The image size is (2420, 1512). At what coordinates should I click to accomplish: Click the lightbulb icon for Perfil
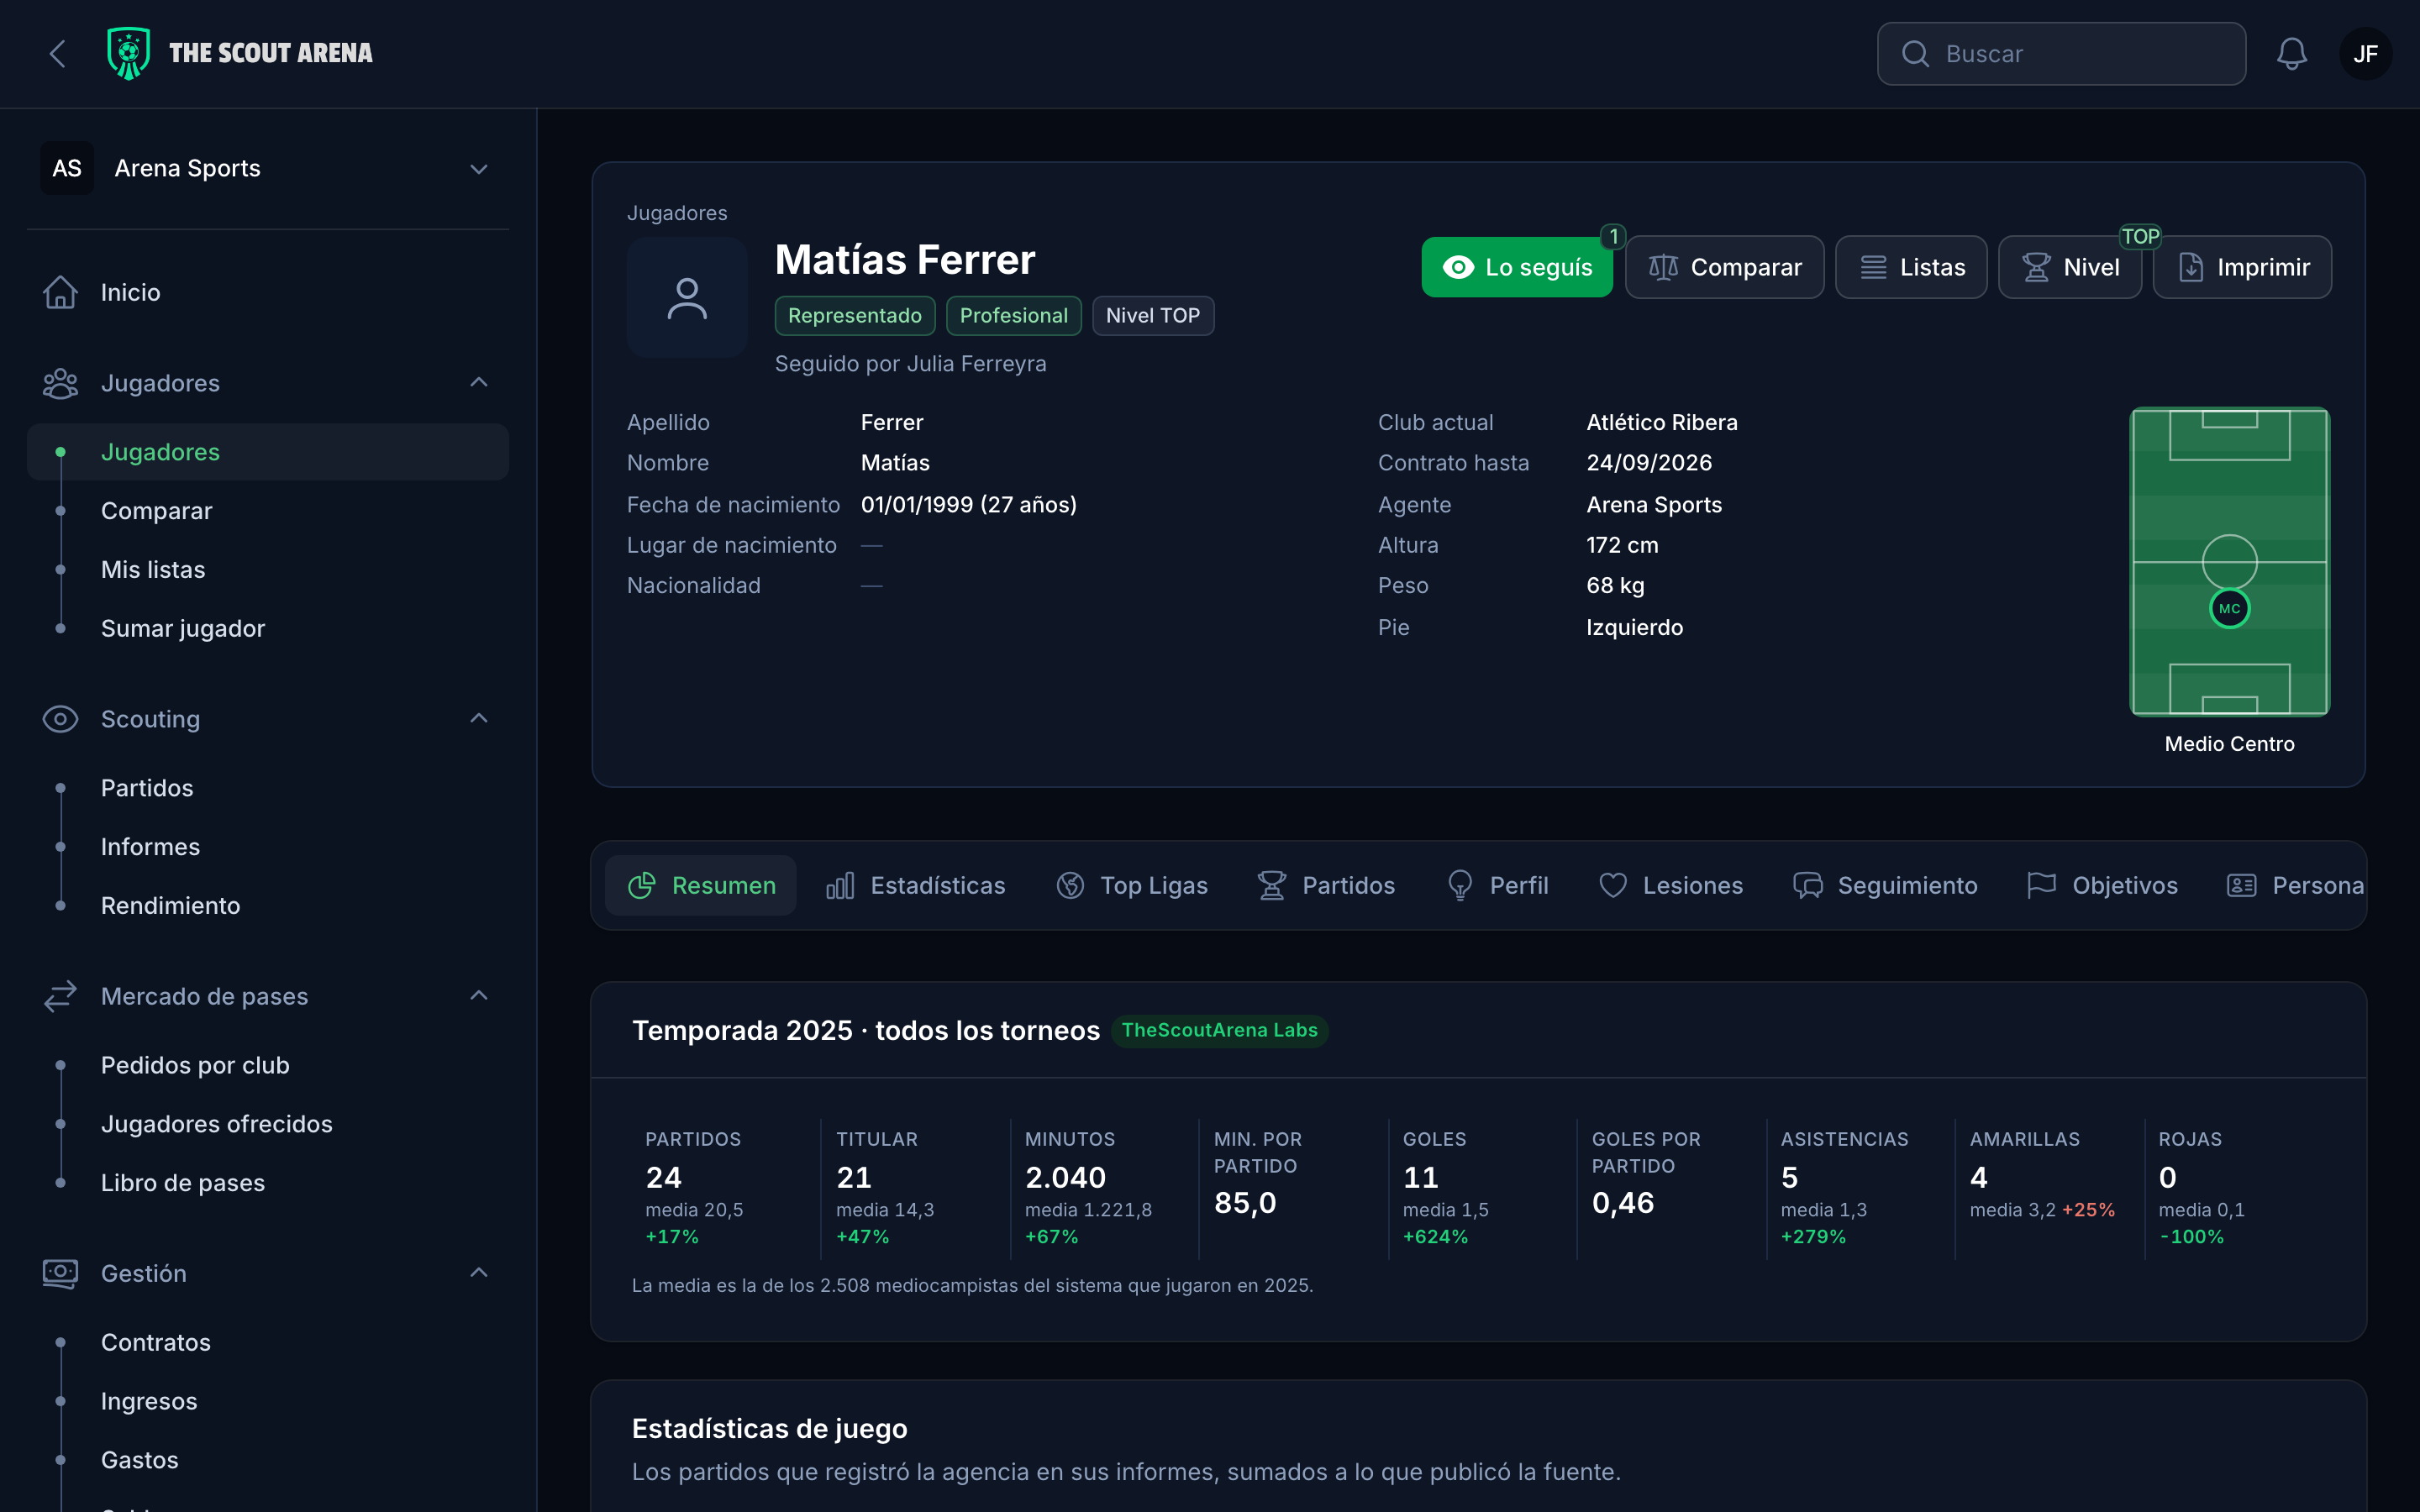1460,886
